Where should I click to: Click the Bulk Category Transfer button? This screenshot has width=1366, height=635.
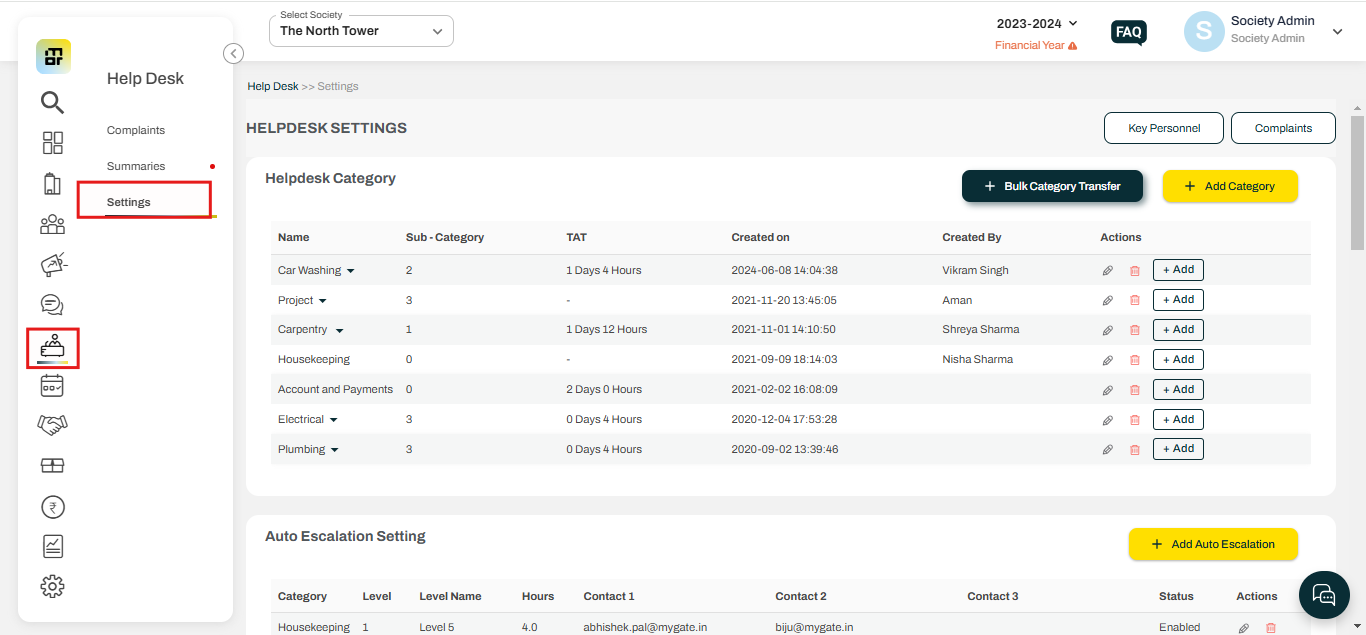(1052, 186)
